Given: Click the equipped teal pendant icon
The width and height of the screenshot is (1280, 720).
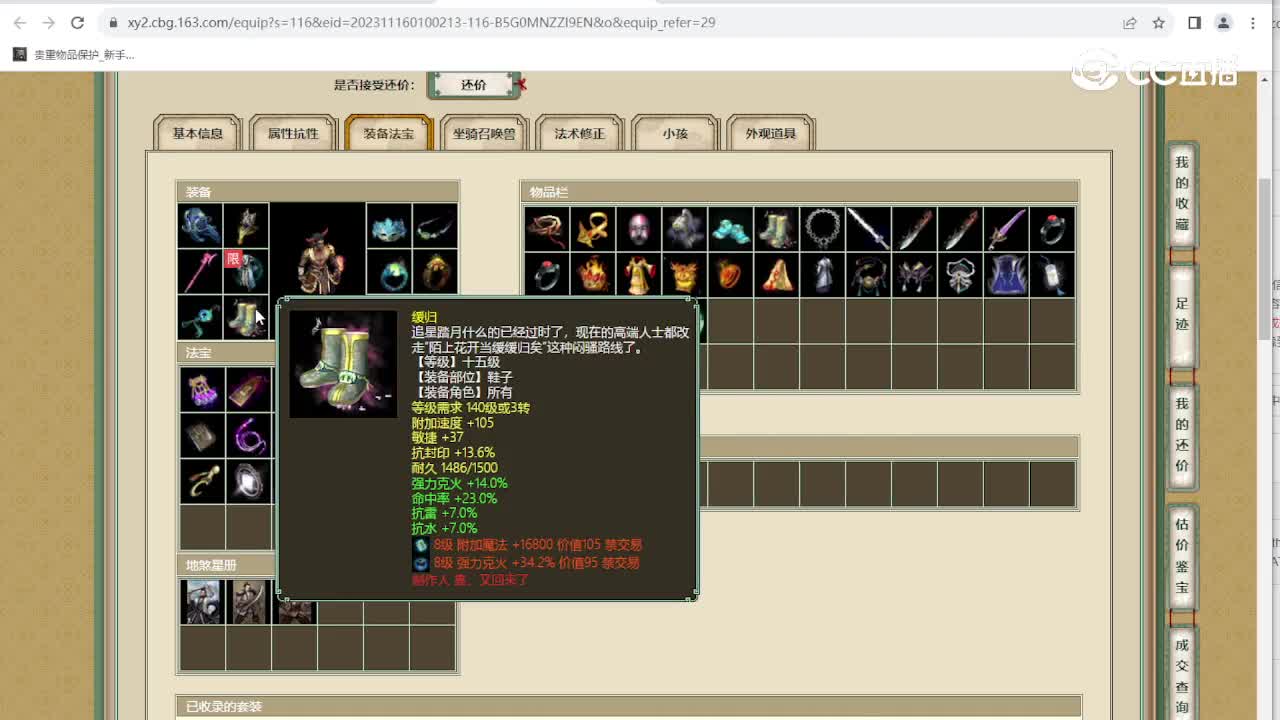Looking at the screenshot, I should point(201,318).
